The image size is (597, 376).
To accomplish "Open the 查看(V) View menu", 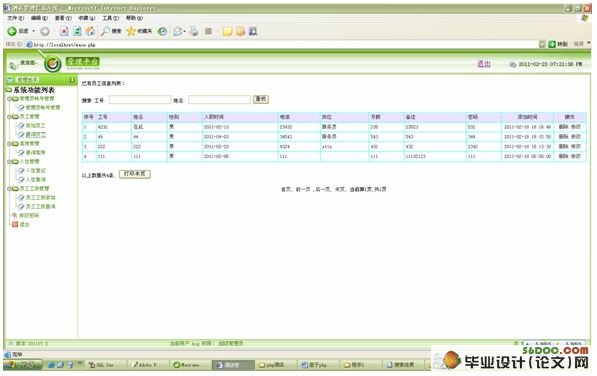I will pyautogui.click(x=63, y=18).
